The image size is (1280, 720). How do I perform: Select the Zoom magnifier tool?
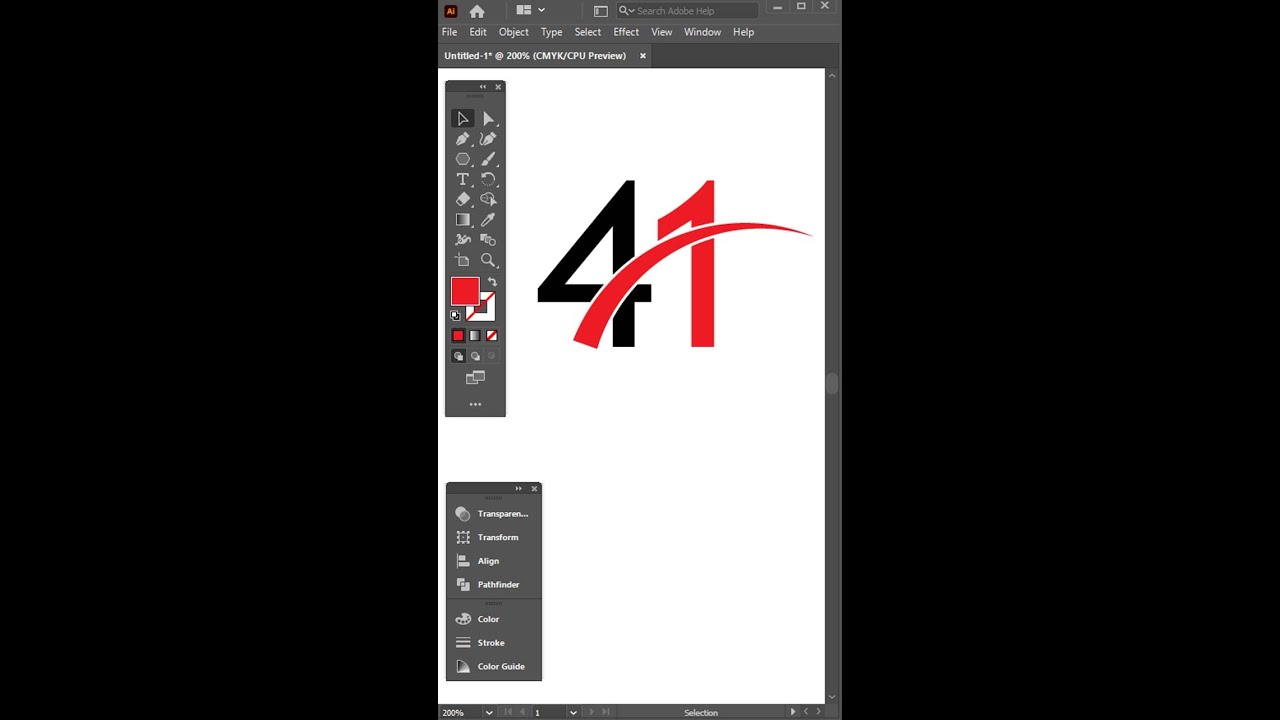488,260
